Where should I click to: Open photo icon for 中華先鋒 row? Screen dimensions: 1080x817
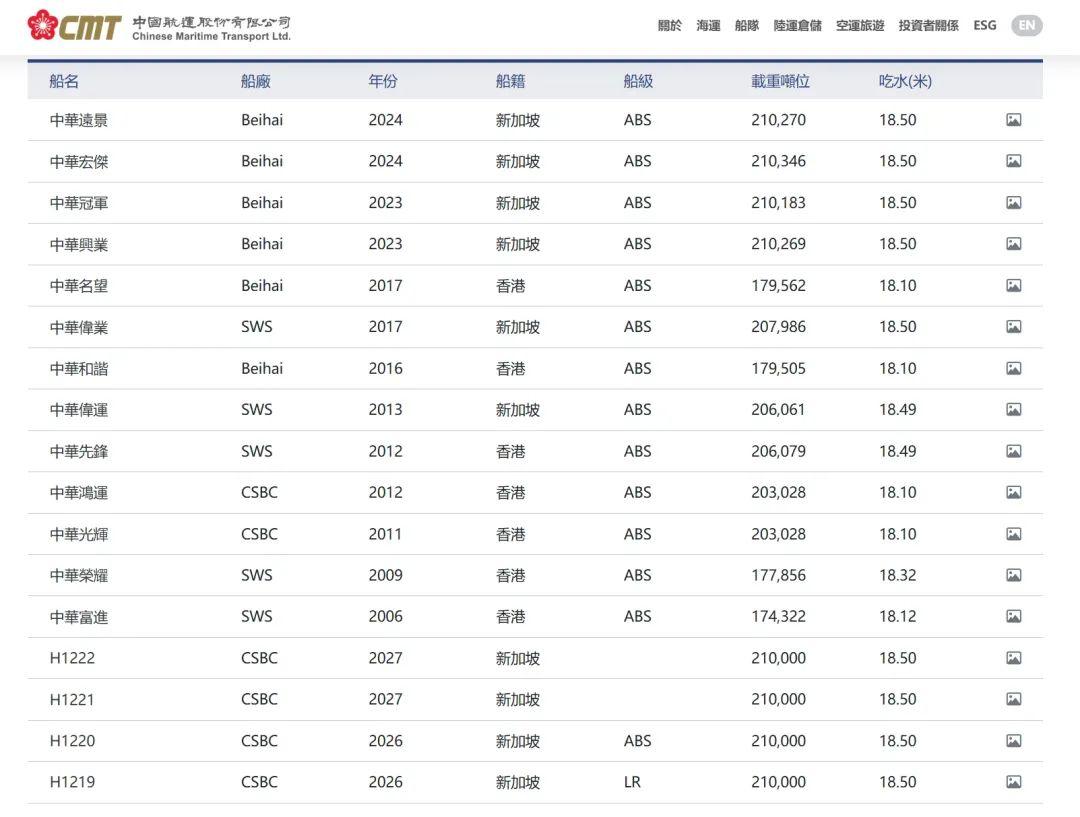[1013, 451]
